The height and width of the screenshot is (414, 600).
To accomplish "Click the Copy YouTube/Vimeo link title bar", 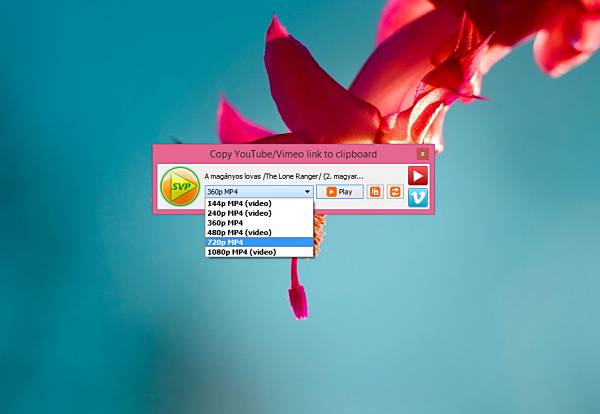I will [x=293, y=154].
